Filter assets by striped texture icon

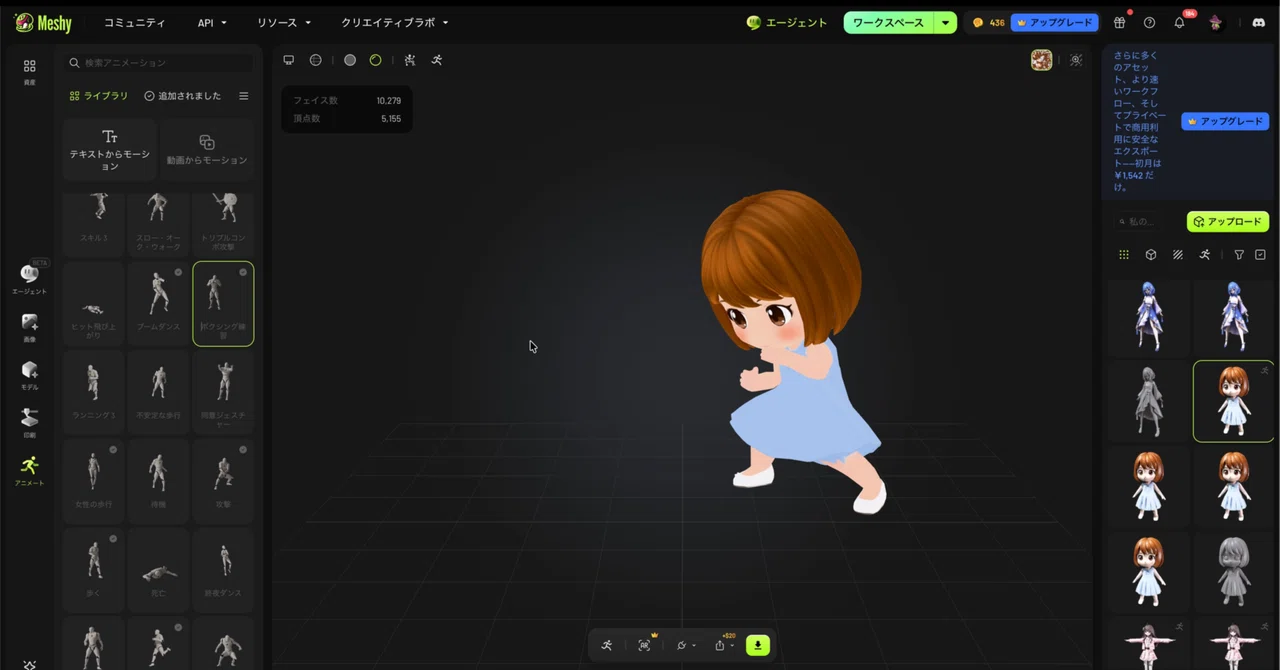pyautogui.click(x=1178, y=255)
